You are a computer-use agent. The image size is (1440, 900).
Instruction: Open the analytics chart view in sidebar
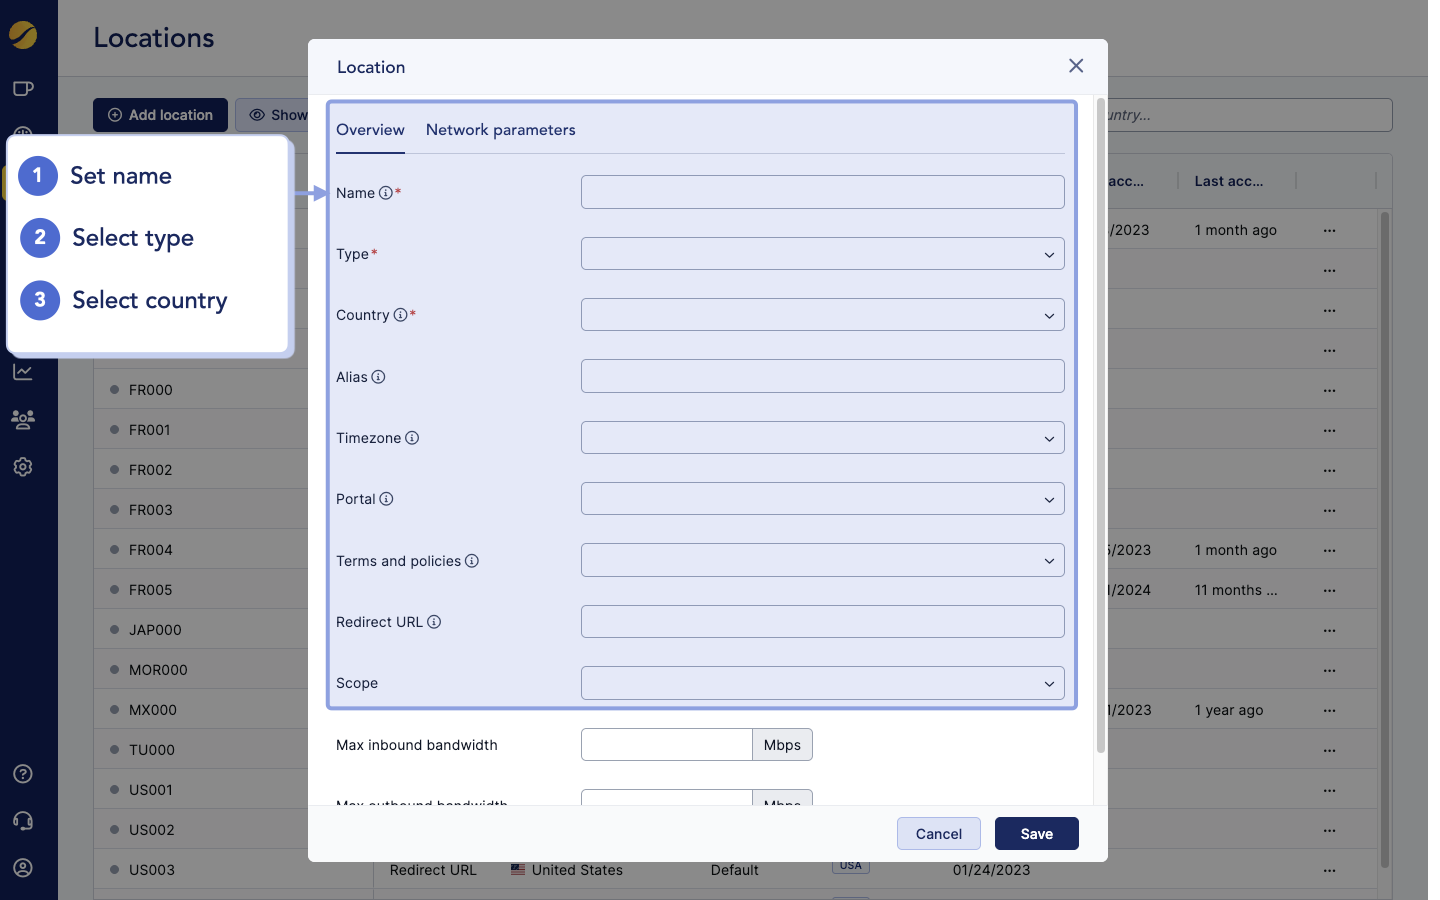[x=23, y=371]
